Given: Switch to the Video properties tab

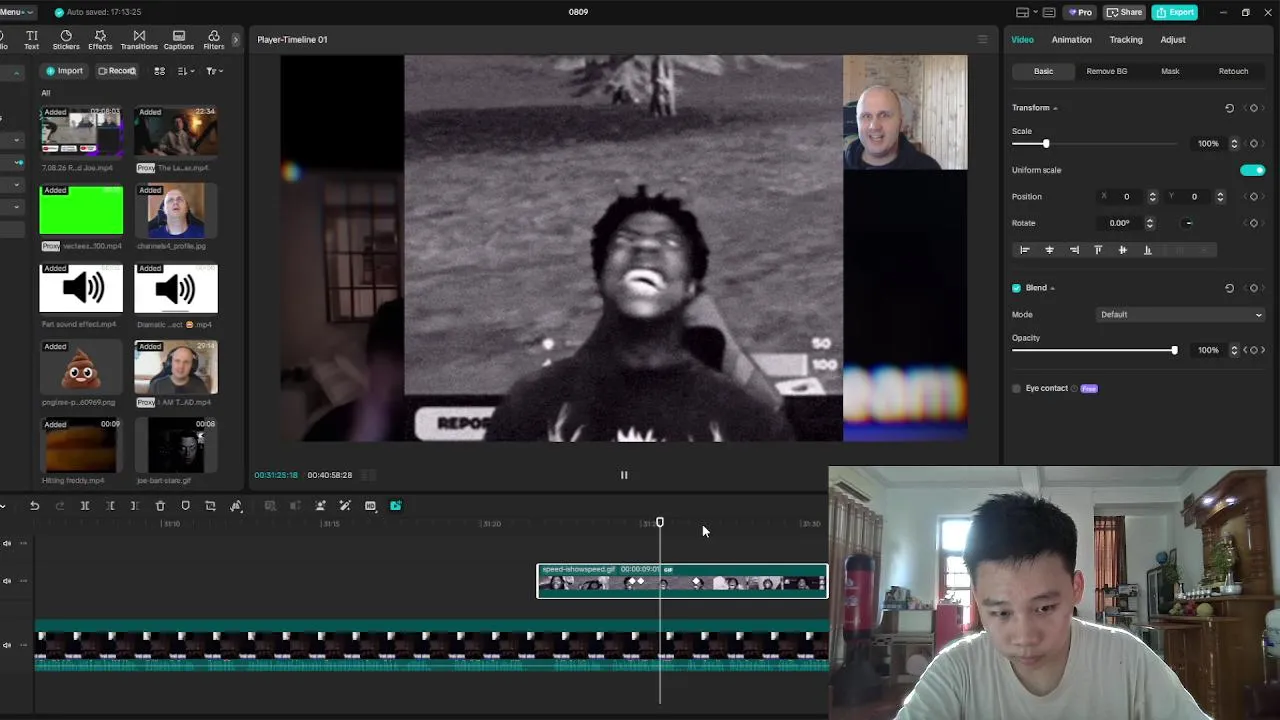Looking at the screenshot, I should pos(1022,40).
